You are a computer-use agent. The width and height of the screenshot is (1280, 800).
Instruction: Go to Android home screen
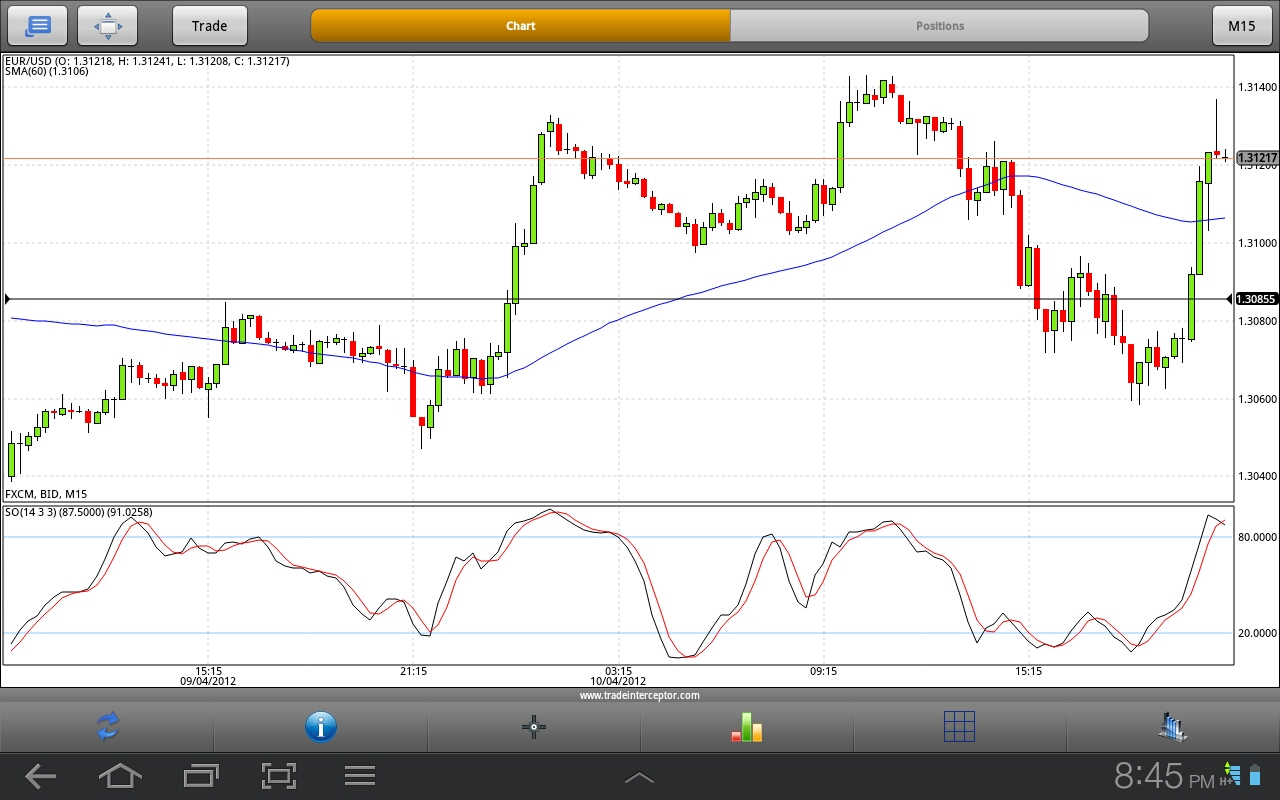pos(119,775)
